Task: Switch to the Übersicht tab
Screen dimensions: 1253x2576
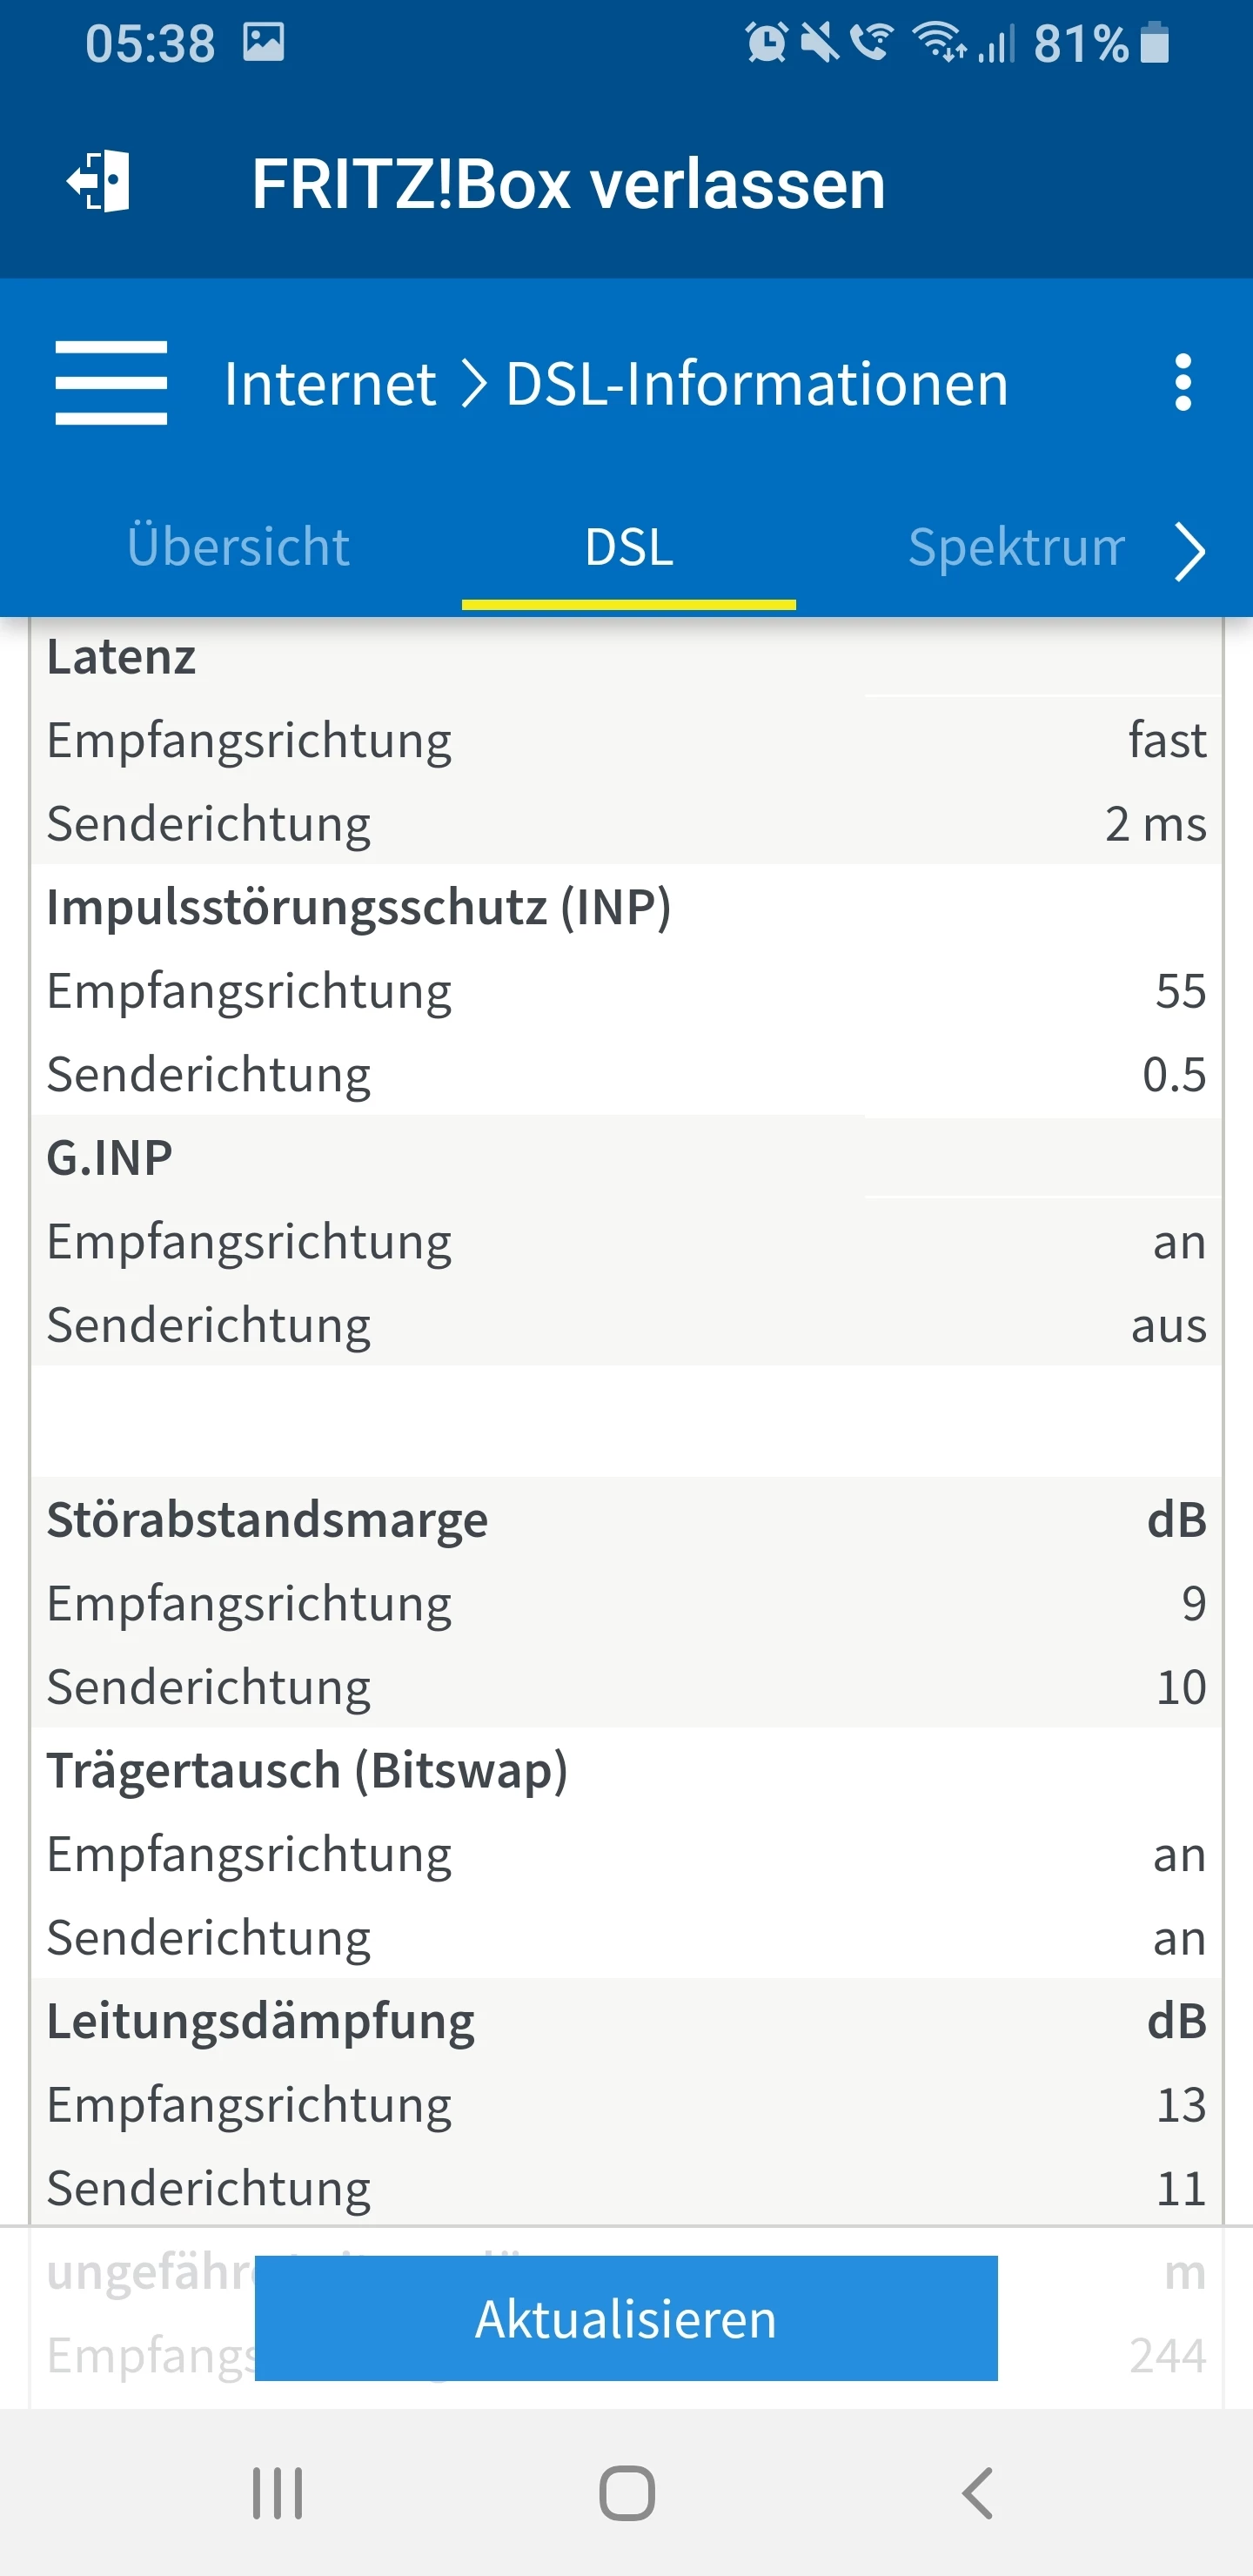Action: 238,547
